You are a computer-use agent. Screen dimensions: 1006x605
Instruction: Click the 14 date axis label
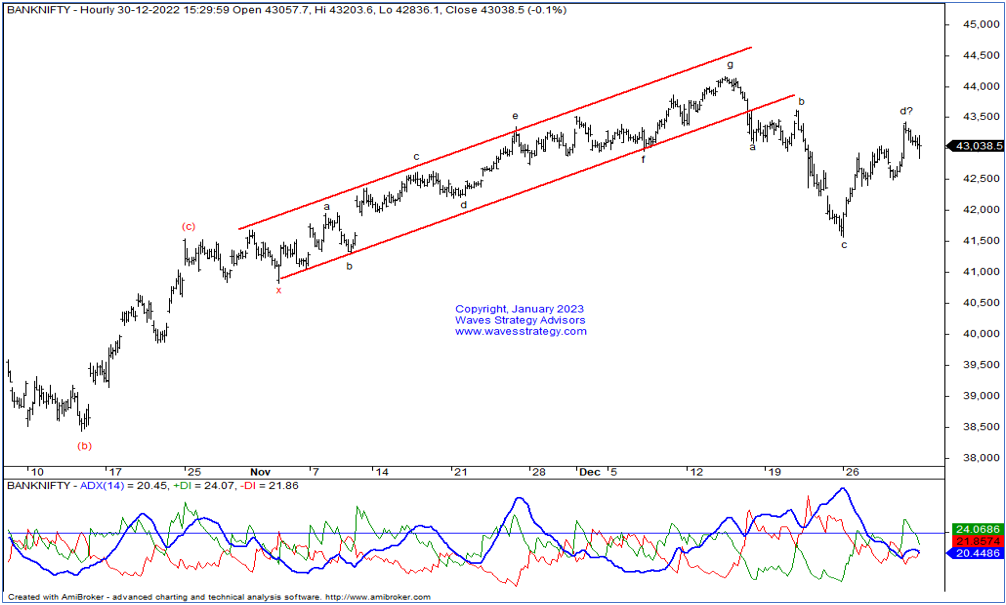[x=382, y=472]
